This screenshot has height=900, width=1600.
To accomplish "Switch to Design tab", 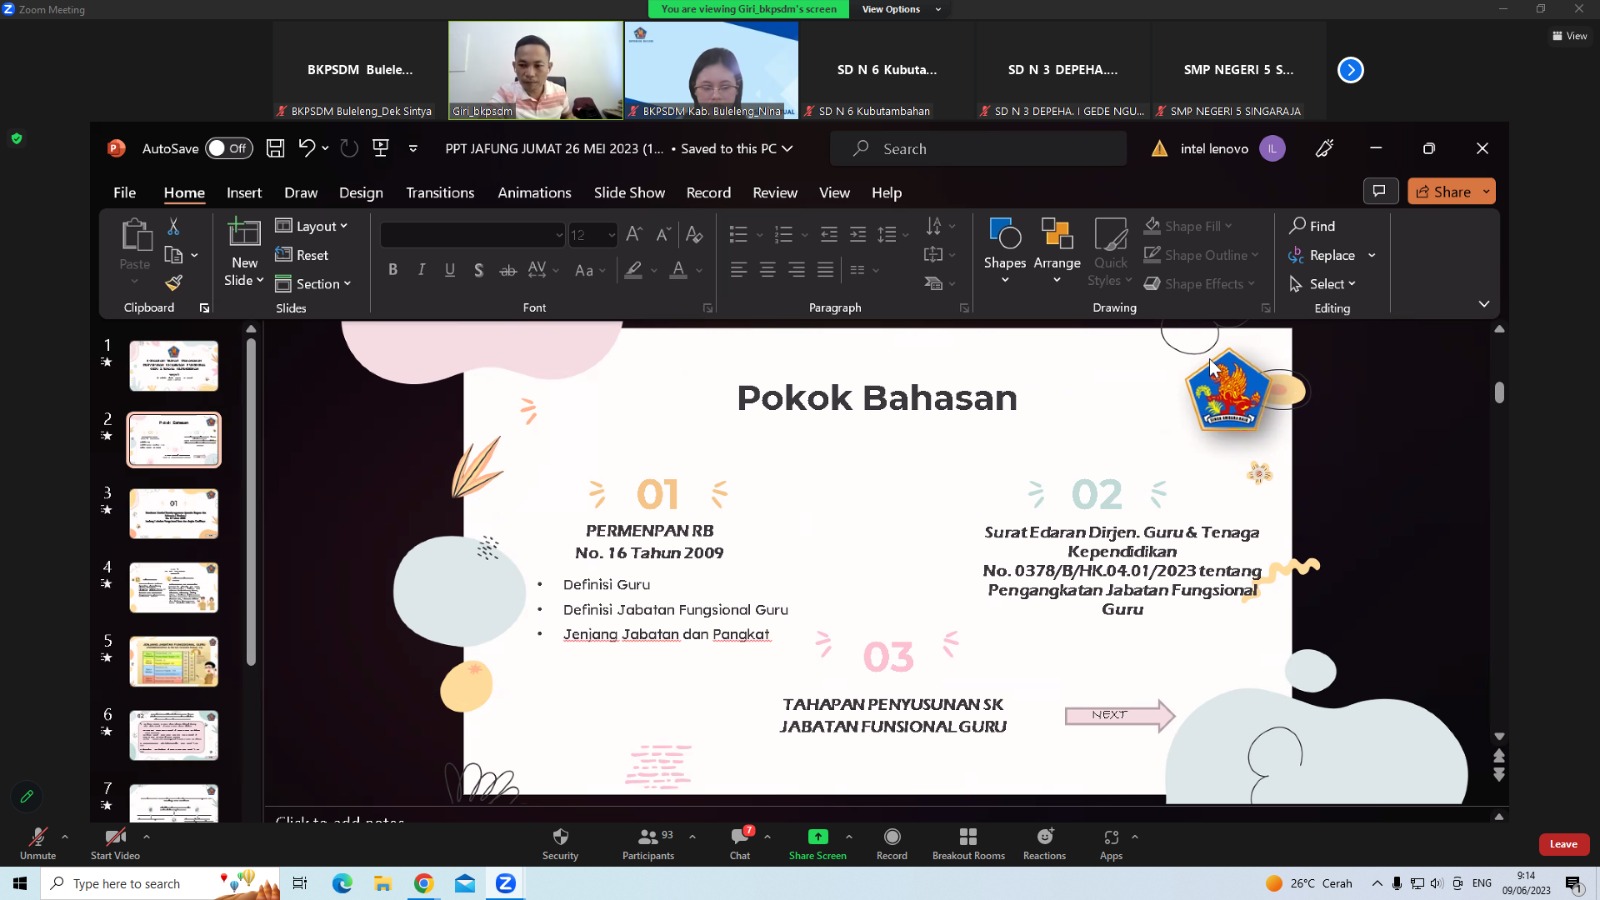I will tap(361, 193).
